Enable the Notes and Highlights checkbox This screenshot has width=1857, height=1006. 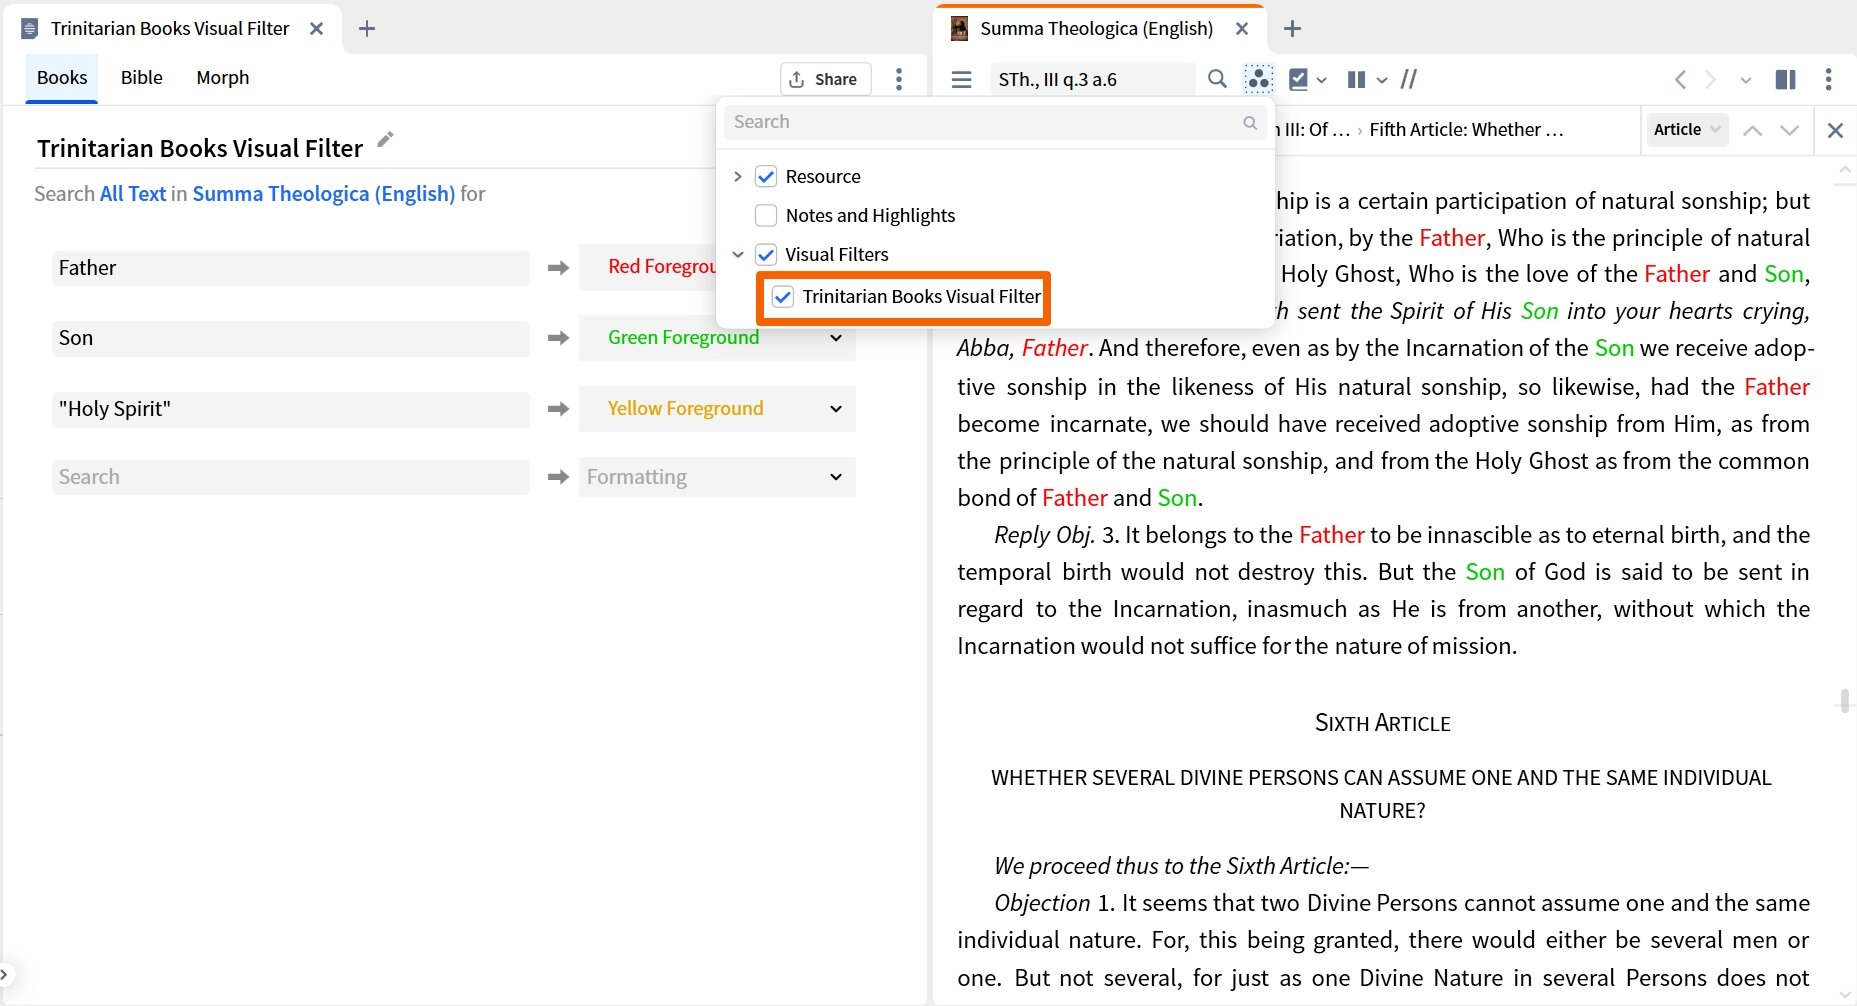766,215
